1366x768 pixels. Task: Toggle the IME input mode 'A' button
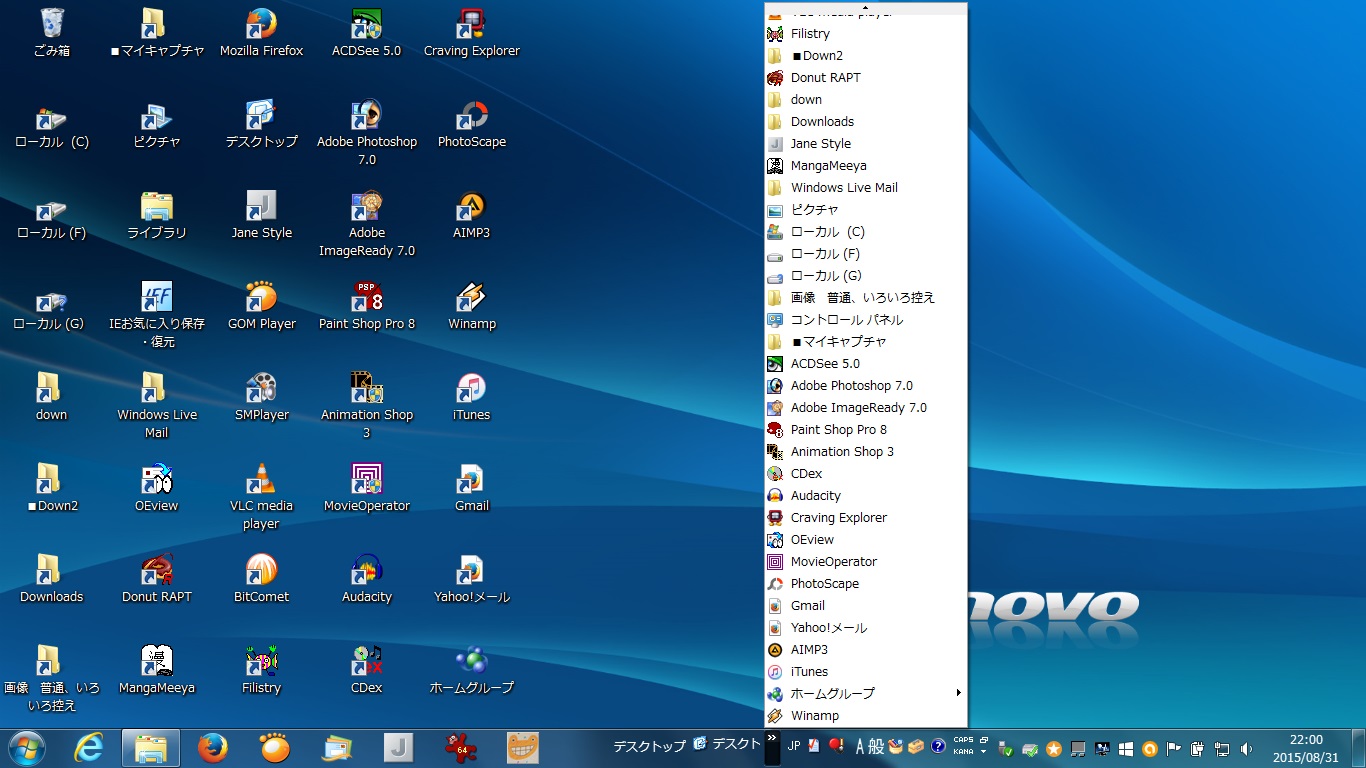pyautogui.click(x=860, y=746)
